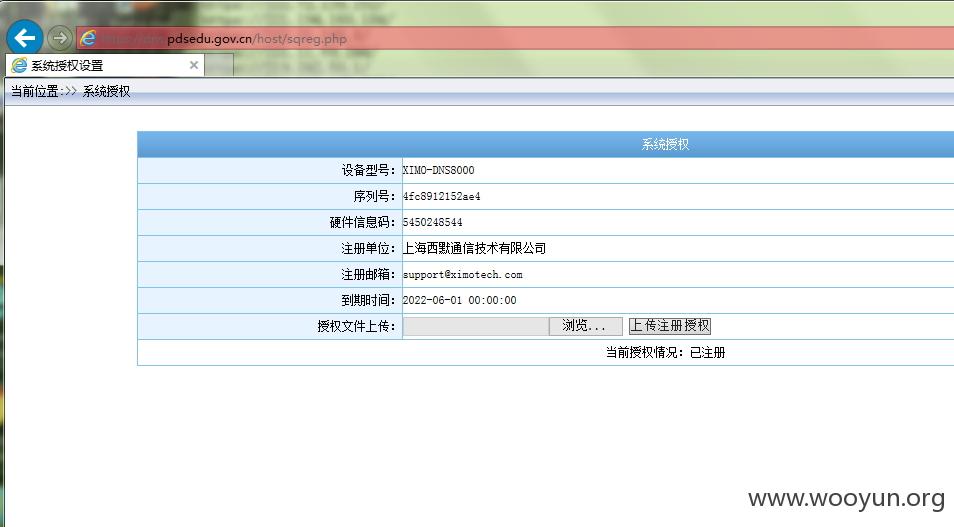Open a new blank tab
954x527 pixels.
(x=219, y=65)
